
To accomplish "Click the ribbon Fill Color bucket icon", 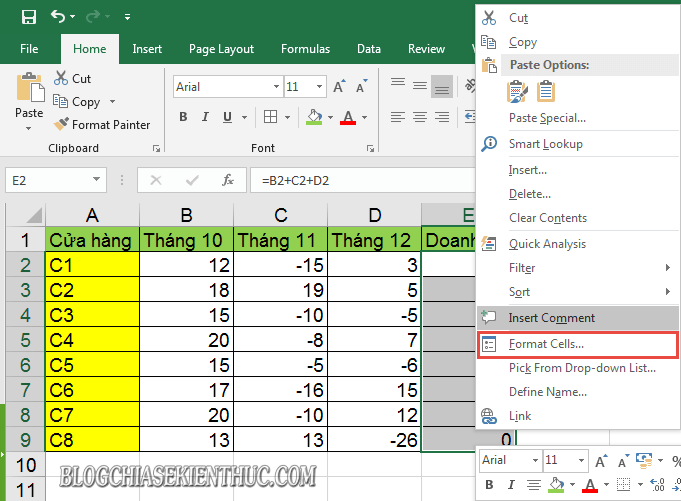I will (314, 117).
